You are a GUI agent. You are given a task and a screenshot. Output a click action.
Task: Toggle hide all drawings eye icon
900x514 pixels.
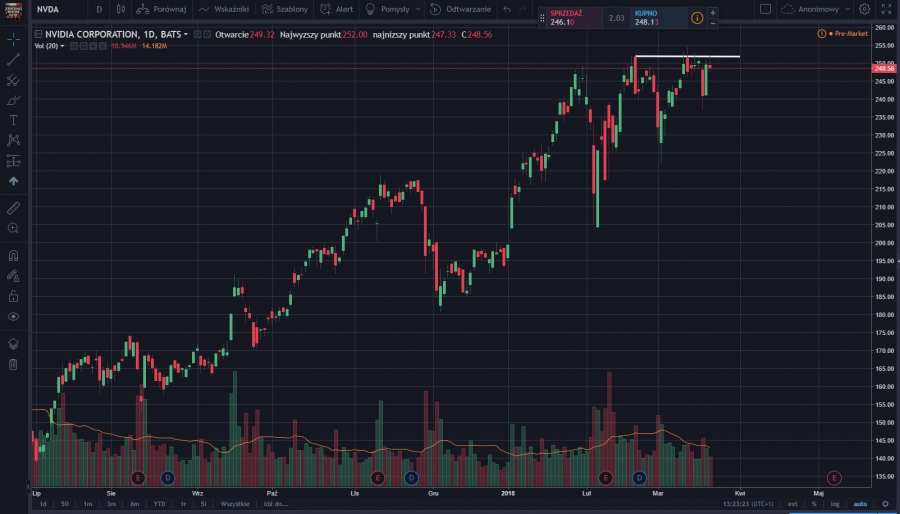(x=13, y=316)
